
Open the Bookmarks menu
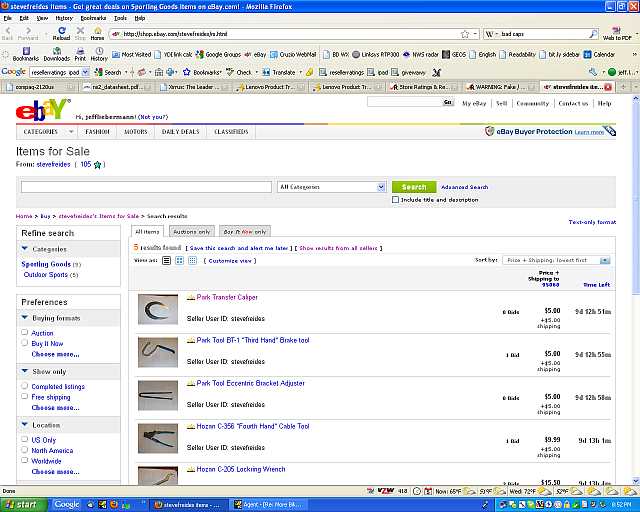92,18
